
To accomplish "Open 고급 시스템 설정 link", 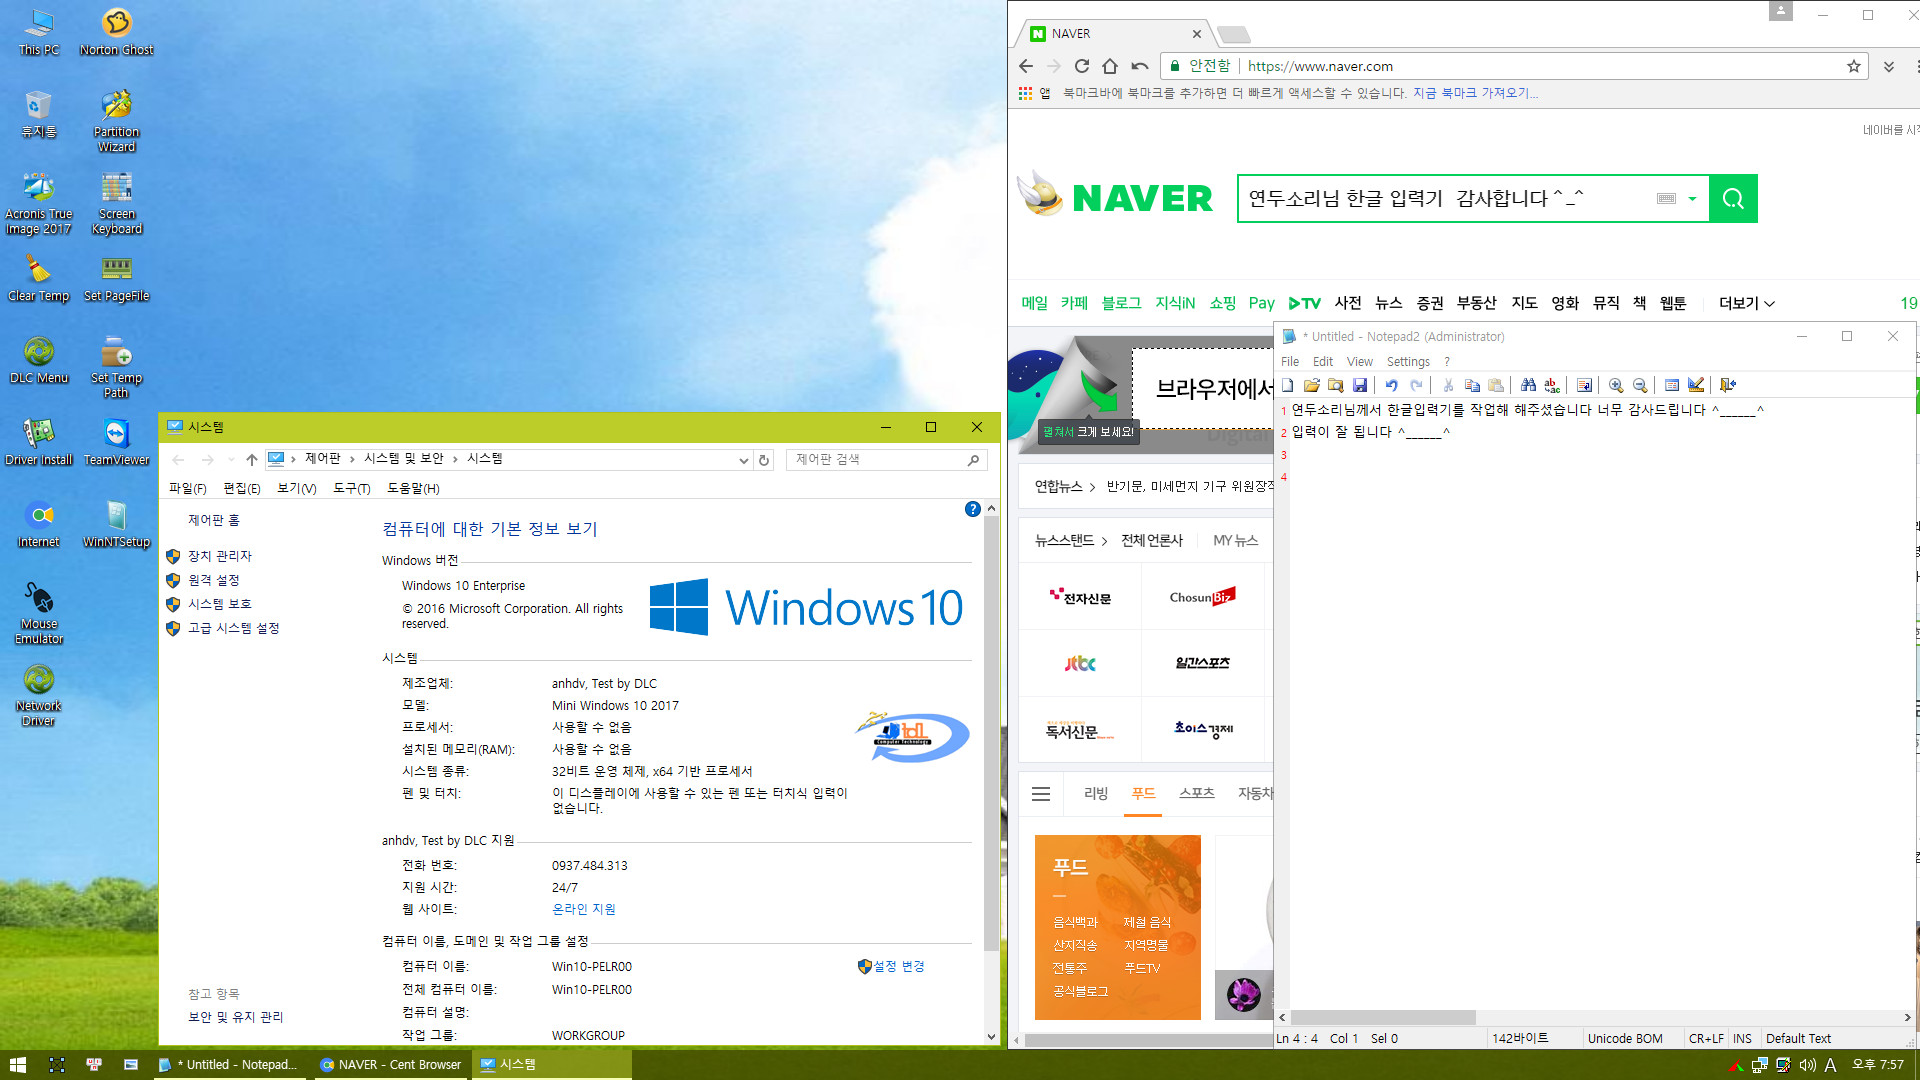I will pos(234,628).
